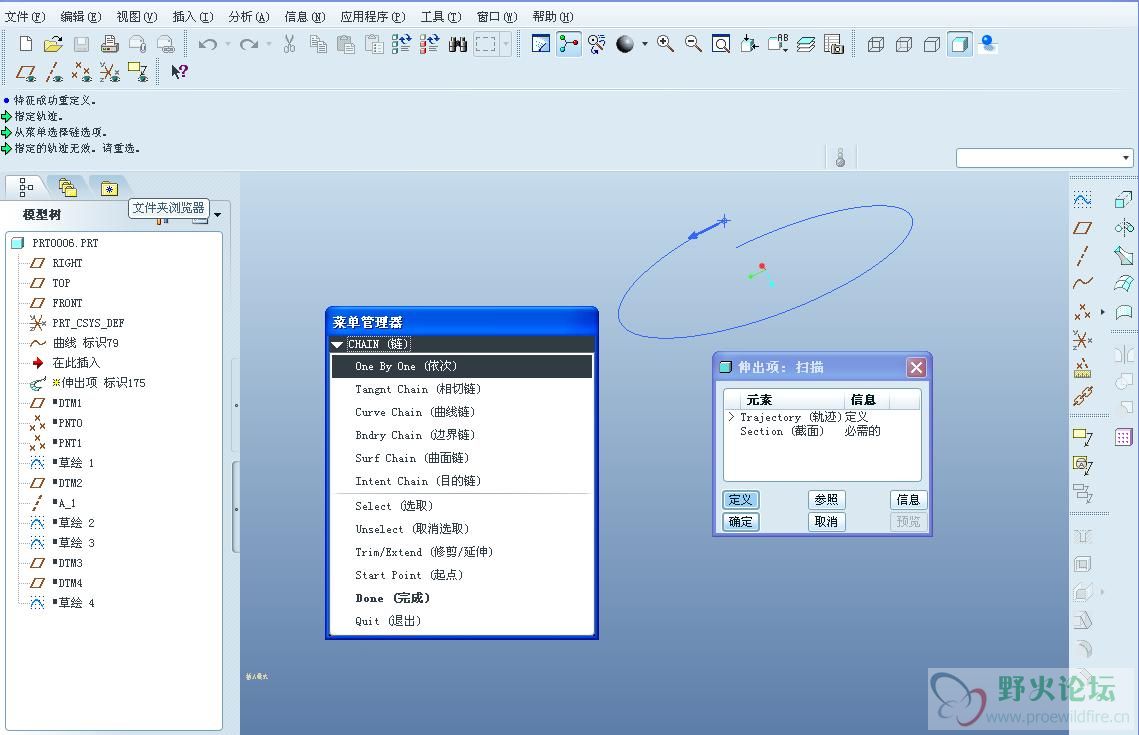Switch to shaded display mode

point(960,44)
